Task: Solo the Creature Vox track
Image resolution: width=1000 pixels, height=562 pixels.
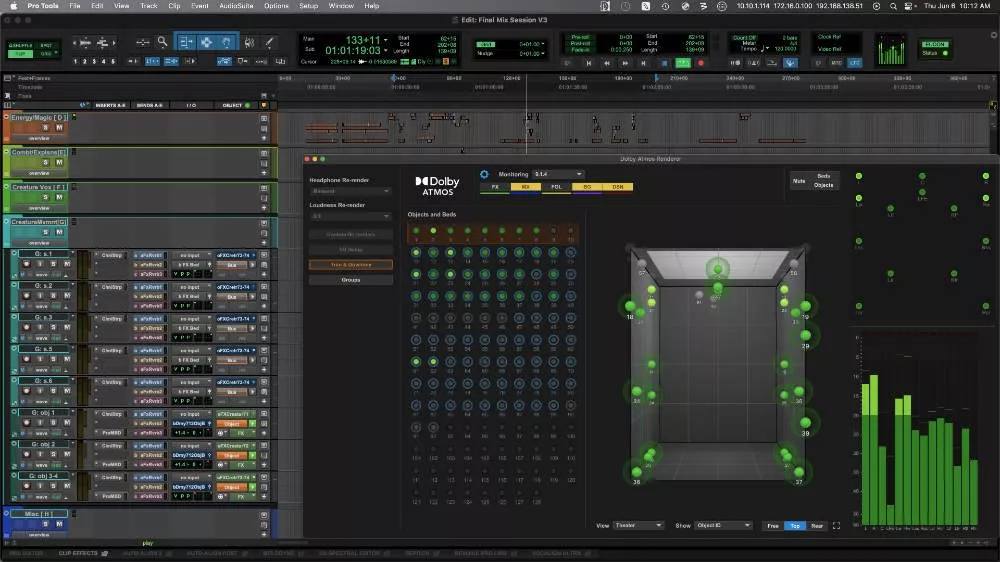Action: tap(46, 197)
